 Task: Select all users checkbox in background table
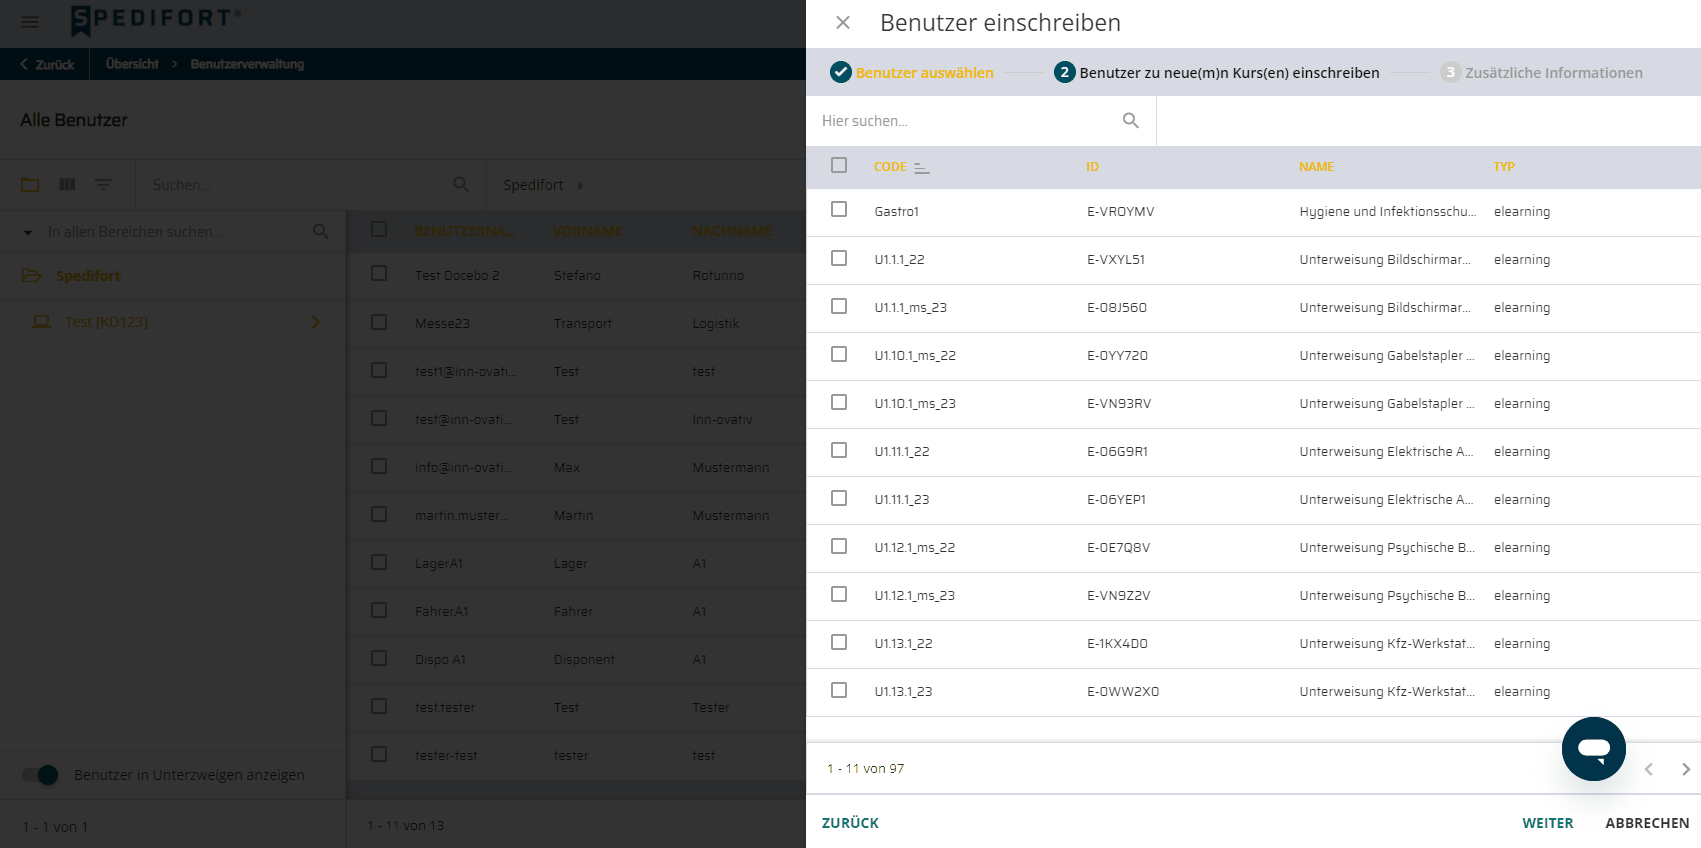tap(379, 229)
